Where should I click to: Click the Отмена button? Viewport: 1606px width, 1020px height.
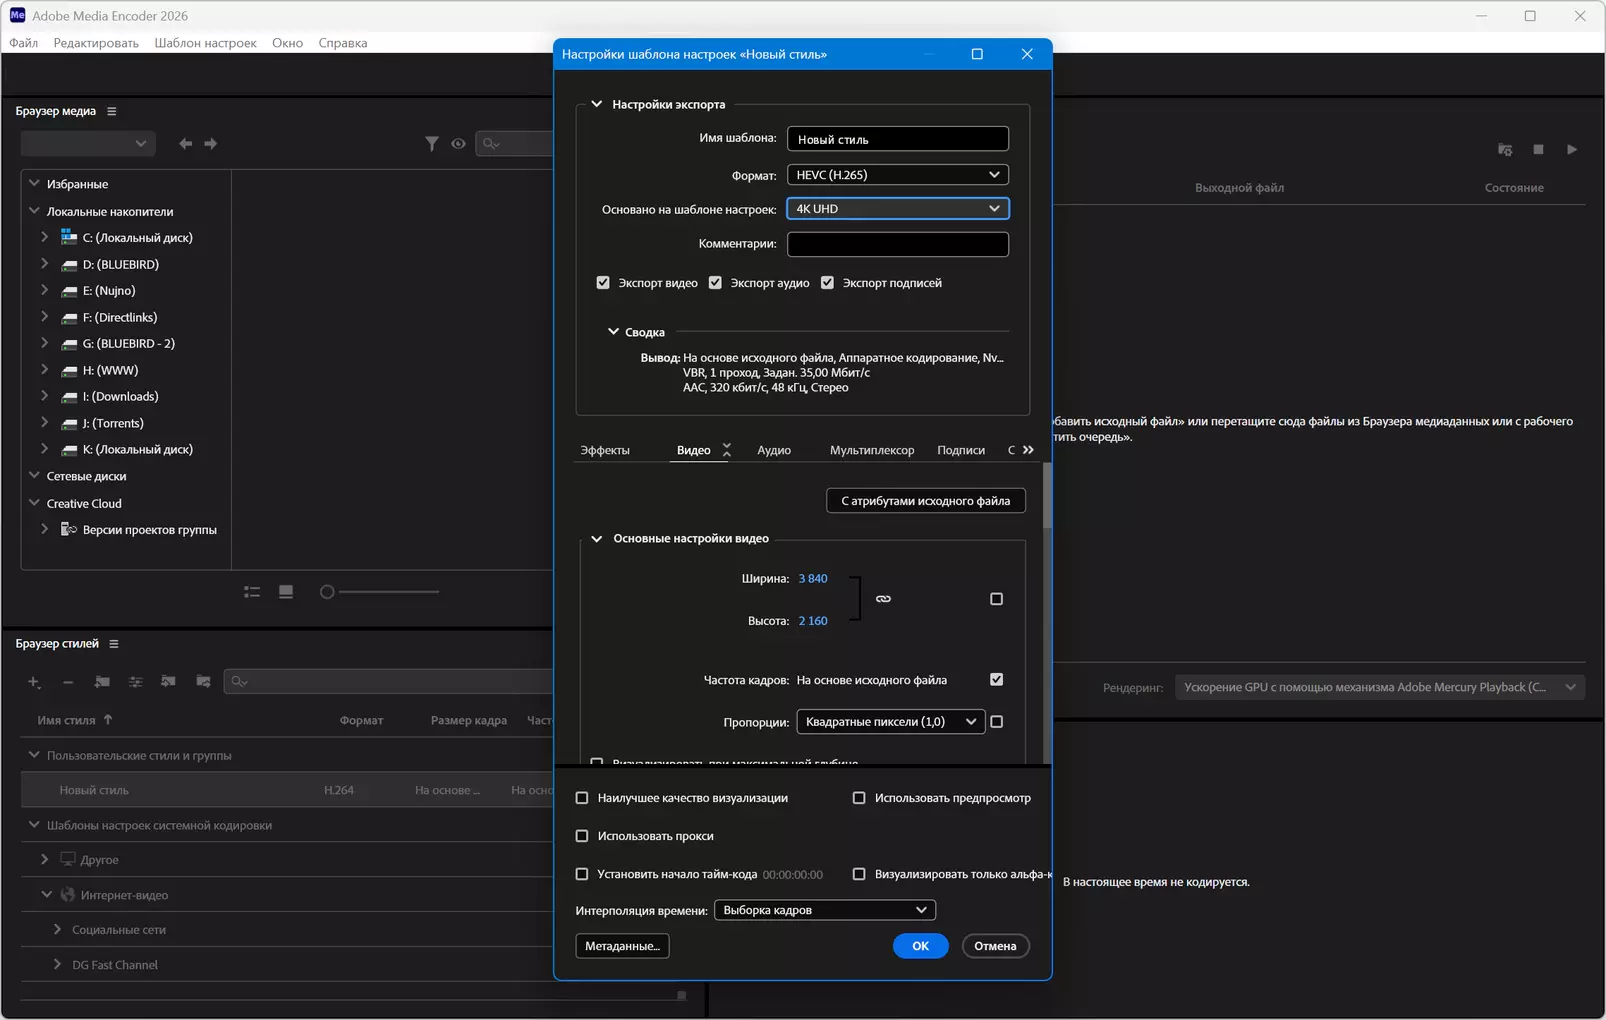point(995,946)
